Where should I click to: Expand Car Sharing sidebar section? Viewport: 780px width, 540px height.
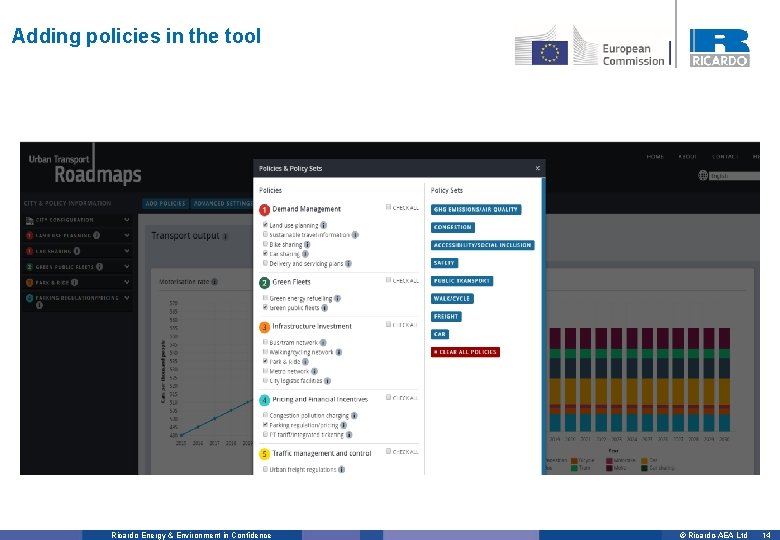[x=127, y=251]
